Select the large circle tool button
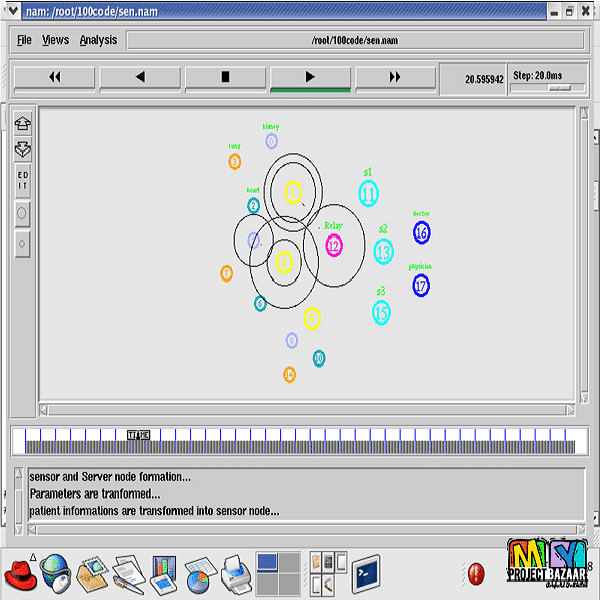 [22, 213]
